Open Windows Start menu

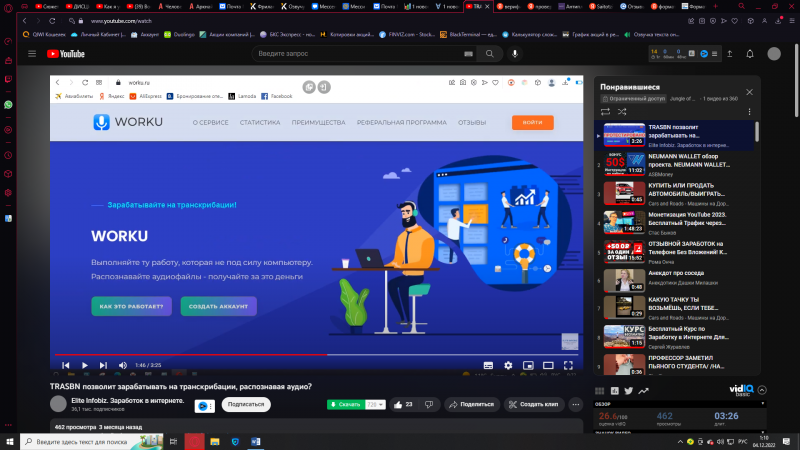coord(10,441)
